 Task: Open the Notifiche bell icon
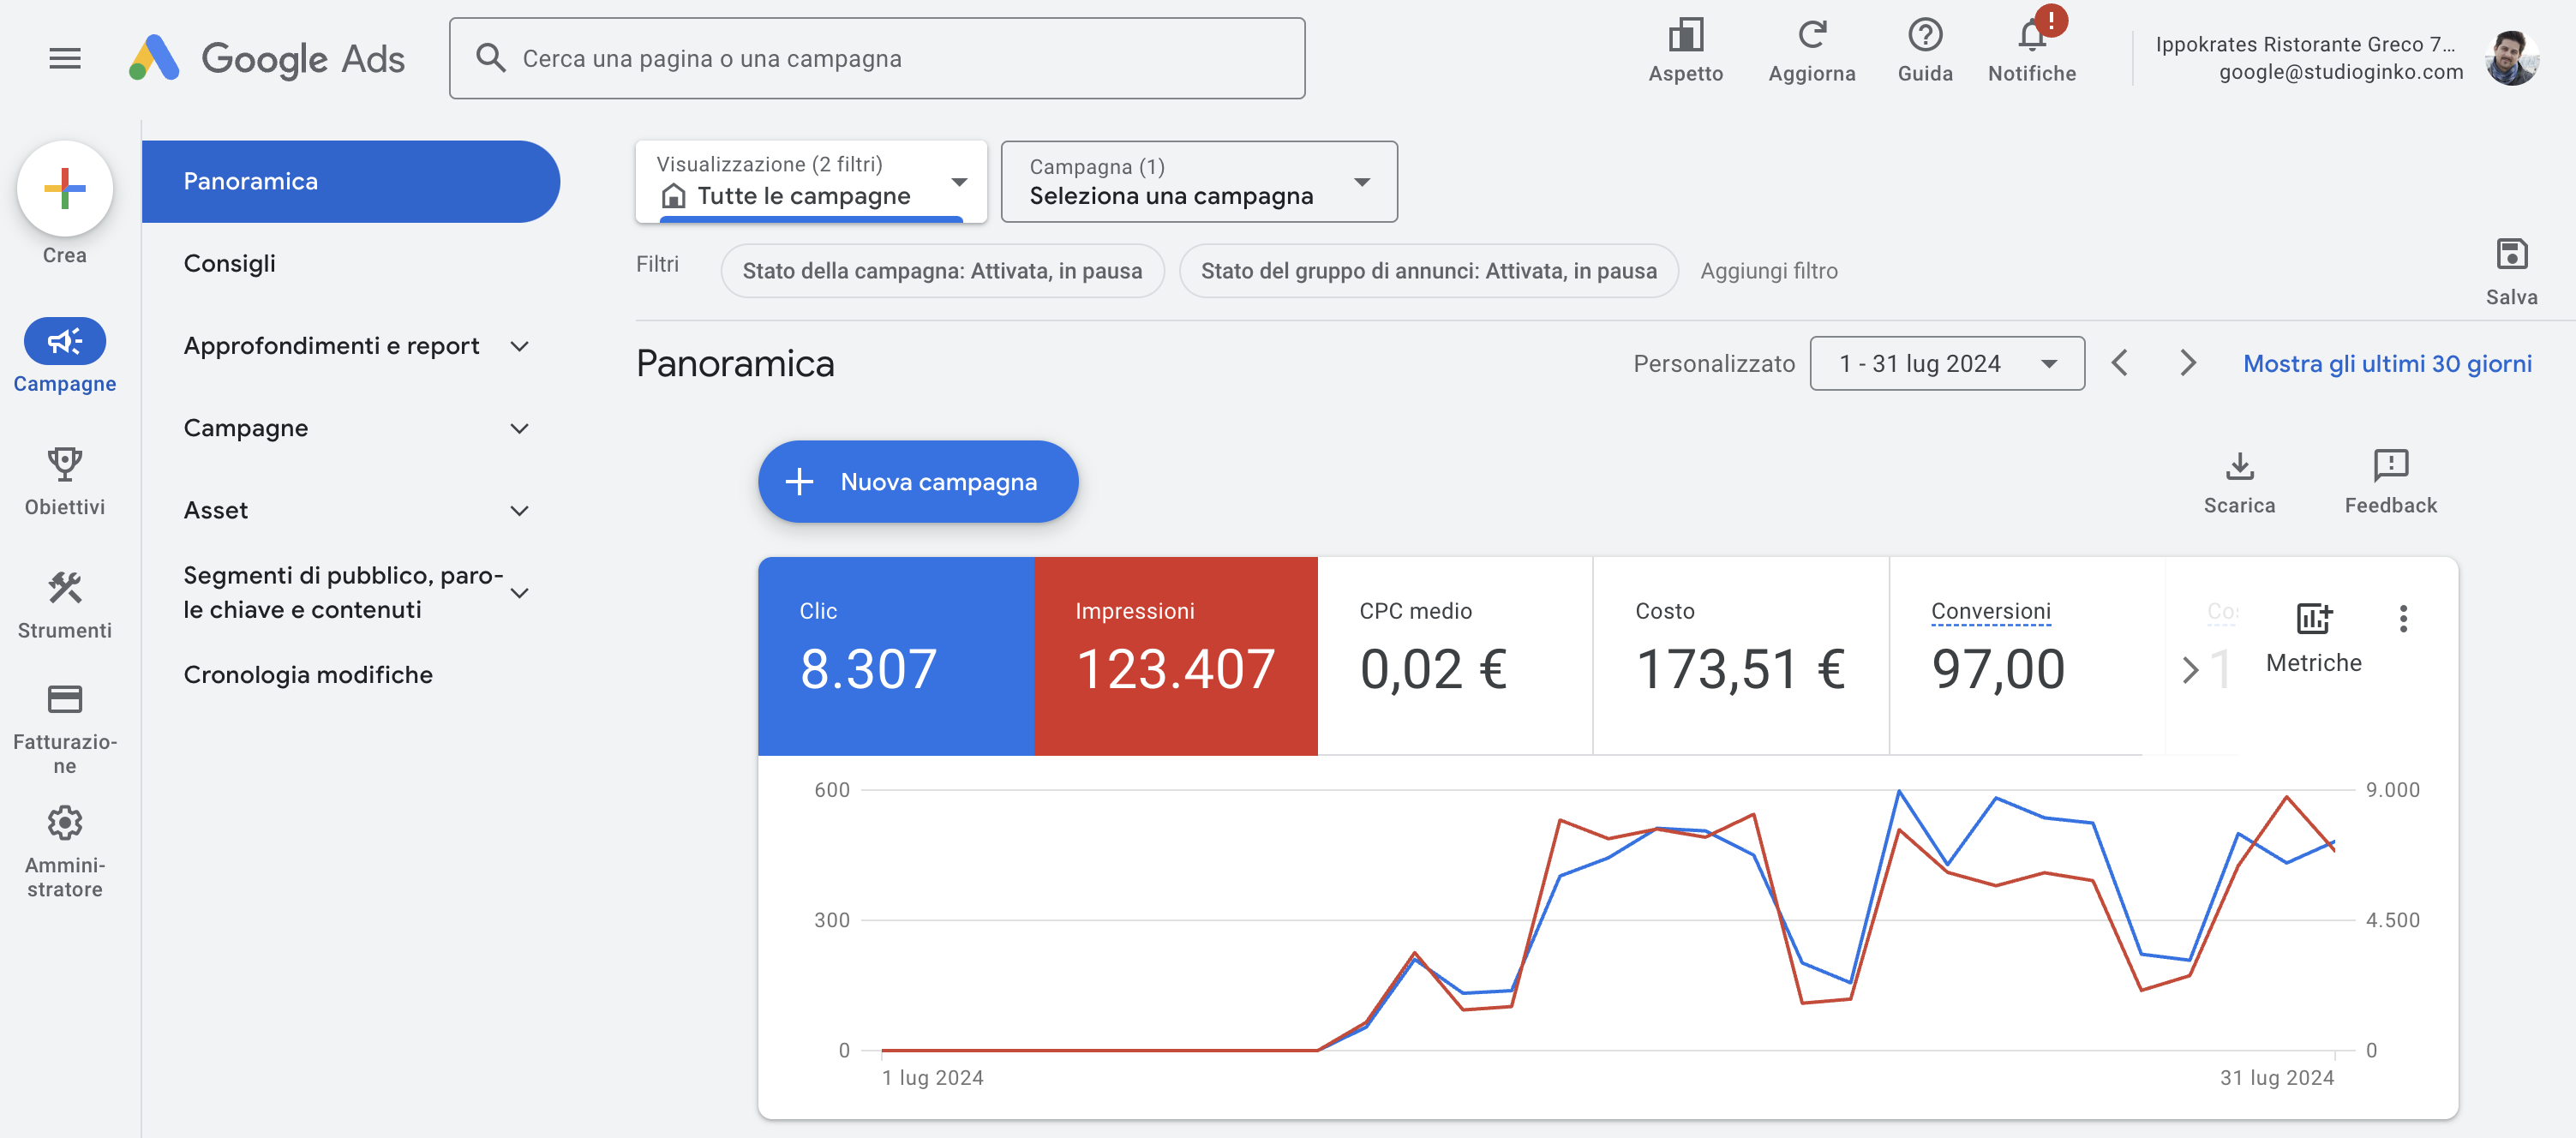coord(2031,37)
